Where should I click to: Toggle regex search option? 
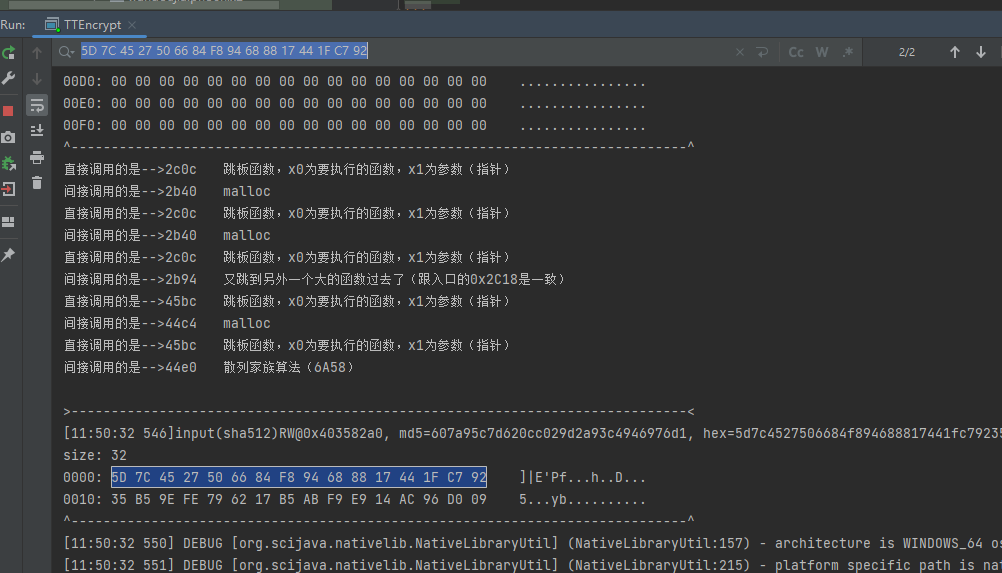(x=848, y=52)
